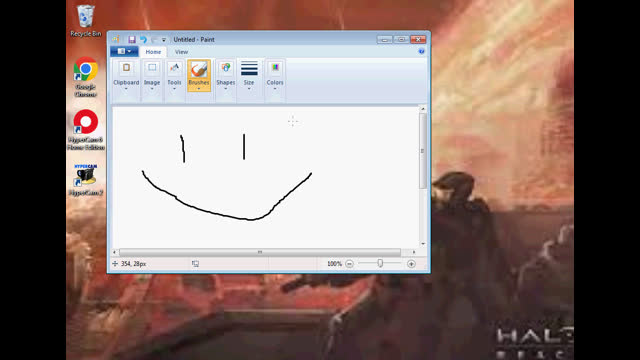640x360 pixels.
Task: Click the Paint application icon in the title bar
Action: 116,40
